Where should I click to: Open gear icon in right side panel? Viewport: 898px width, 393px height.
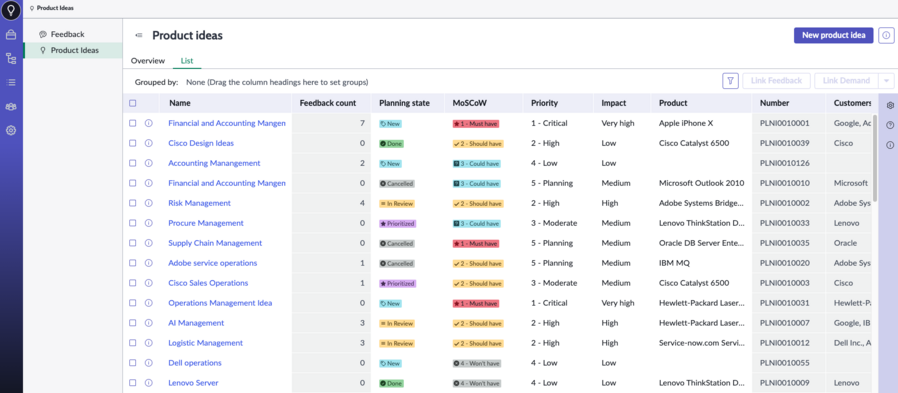[890, 105]
